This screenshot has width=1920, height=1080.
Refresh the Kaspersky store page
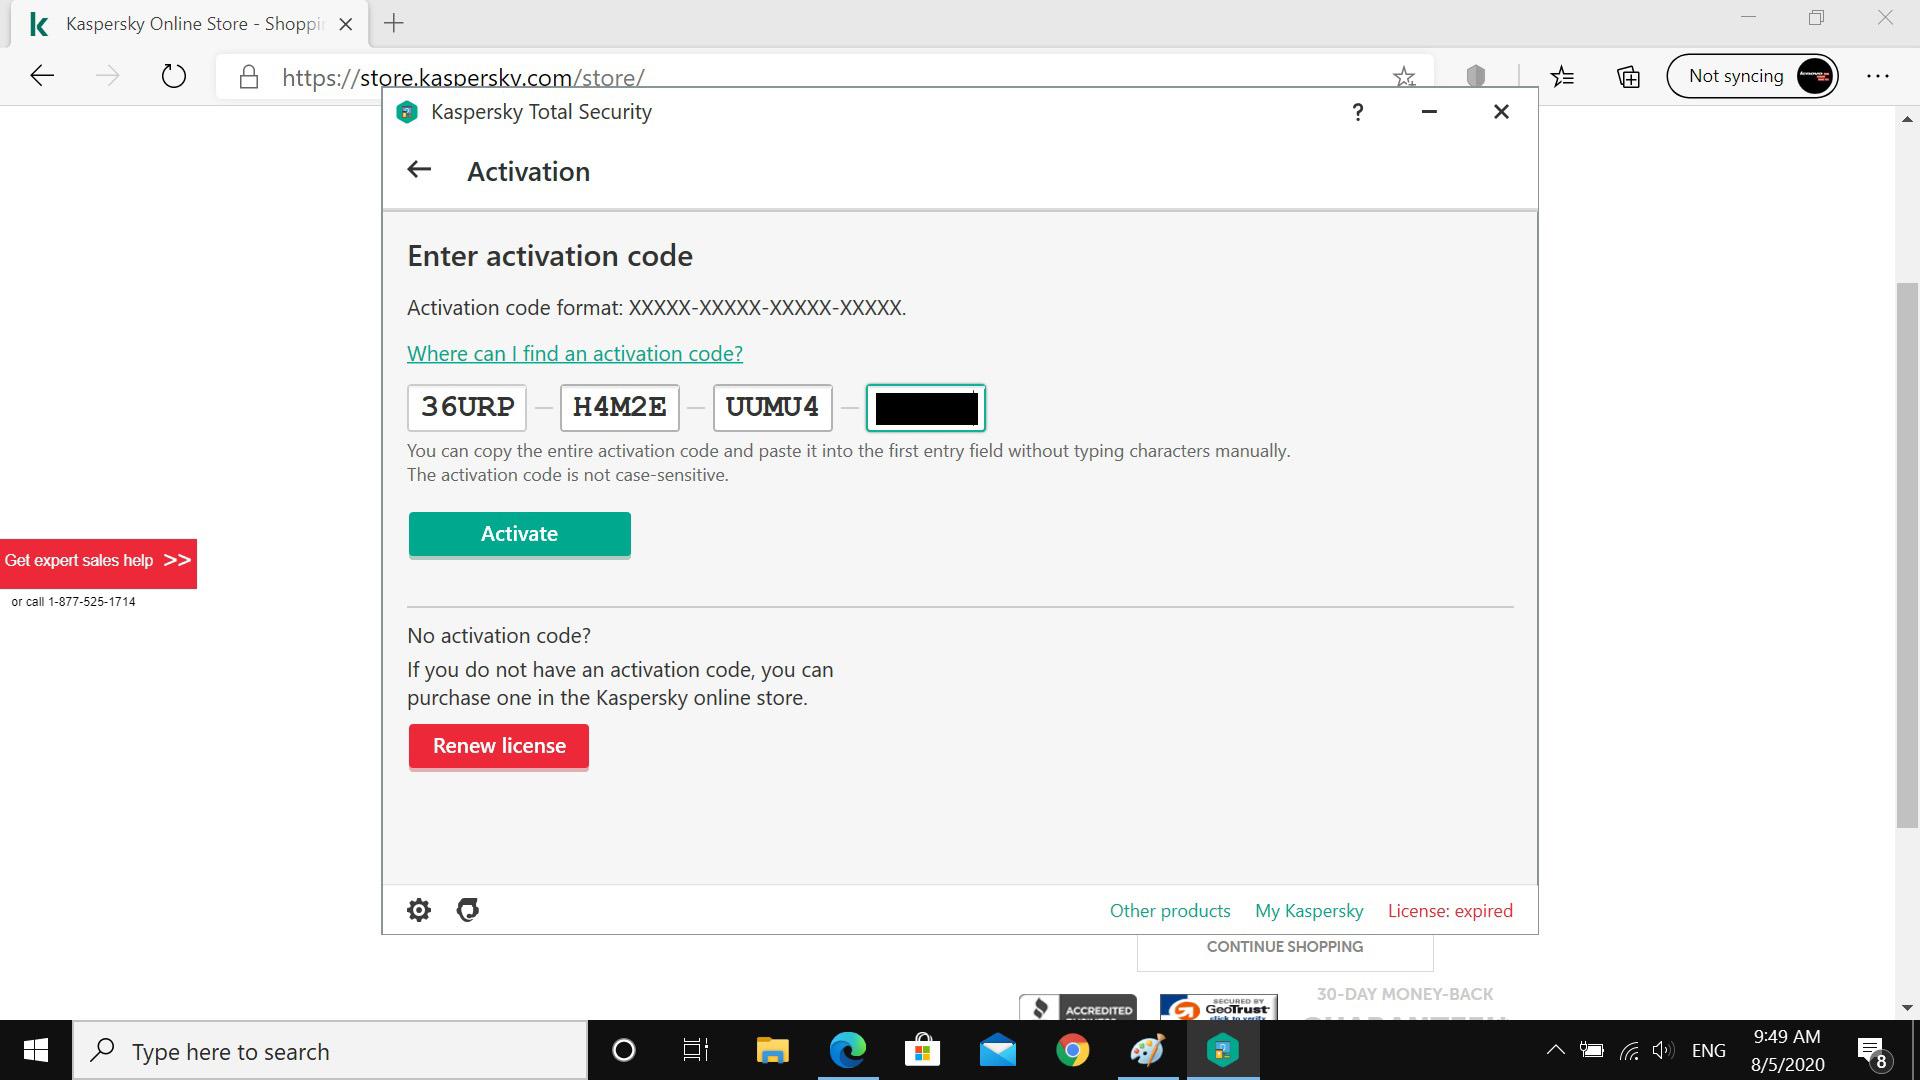174,76
